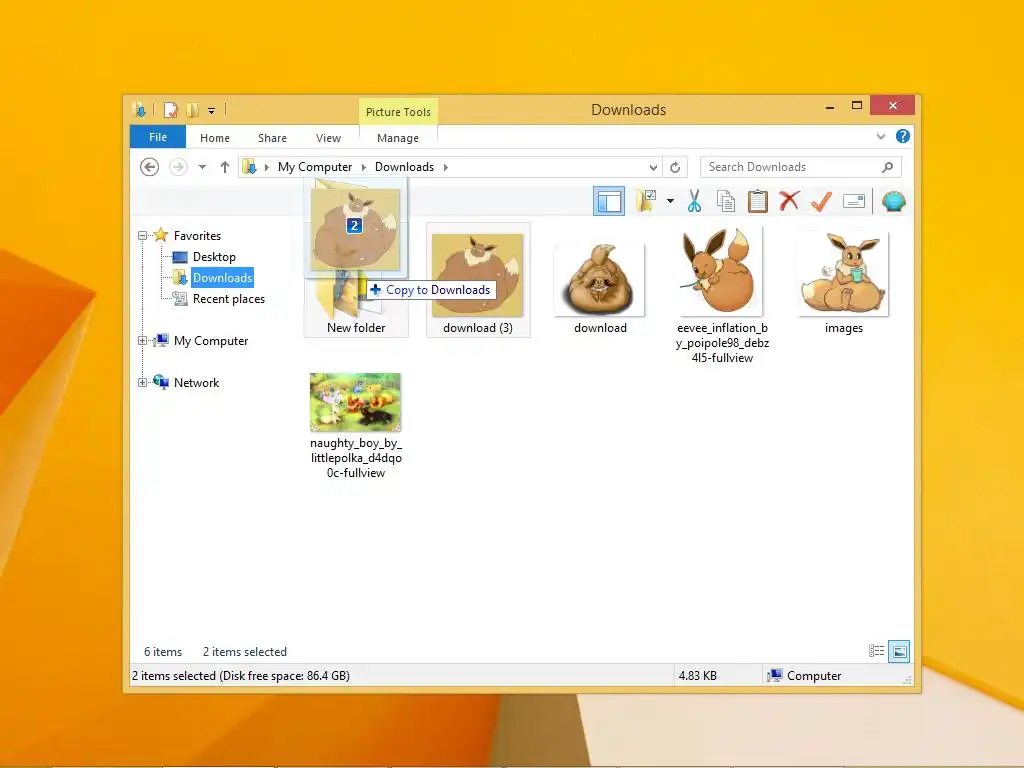The image size is (1024, 768).
Task: Click Downloads in the address breadcrumb
Action: [404, 167]
